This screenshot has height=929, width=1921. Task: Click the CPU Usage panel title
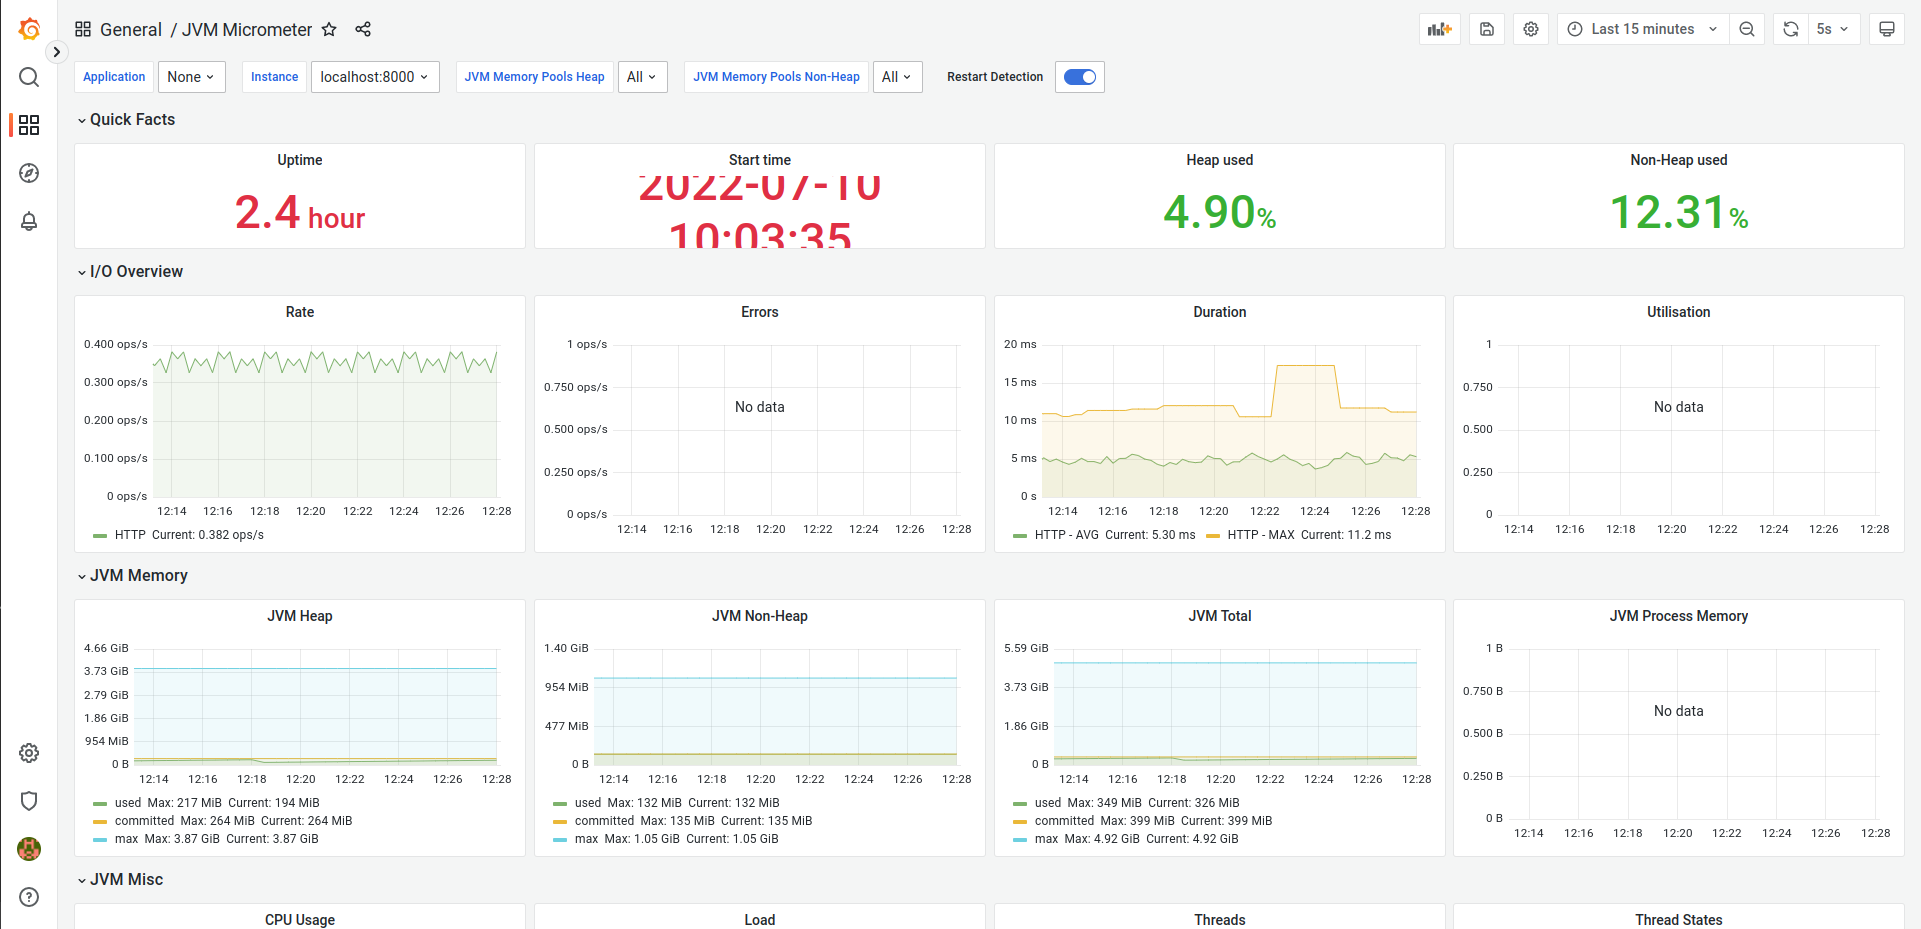click(x=300, y=920)
